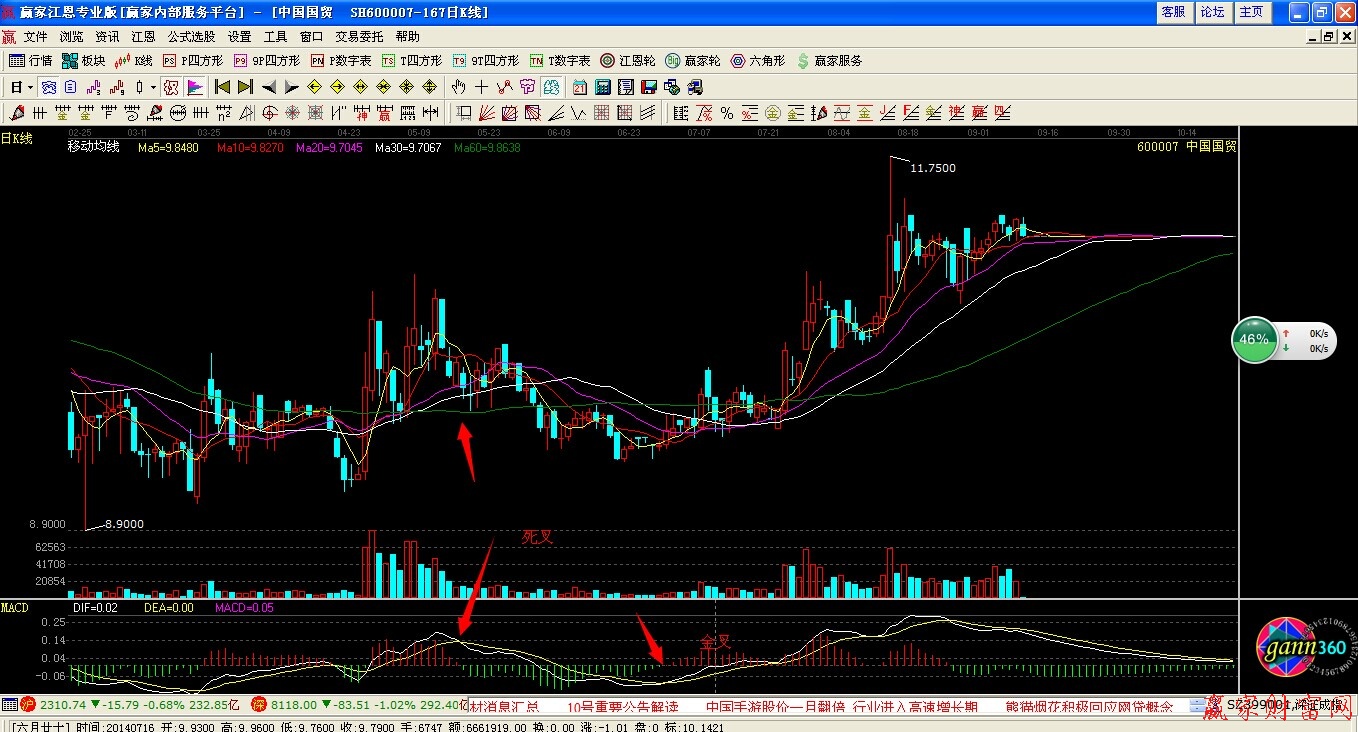Jump to first bar with skip-to-start arrow
Screen dimensions: 1358x732
pos(223,87)
